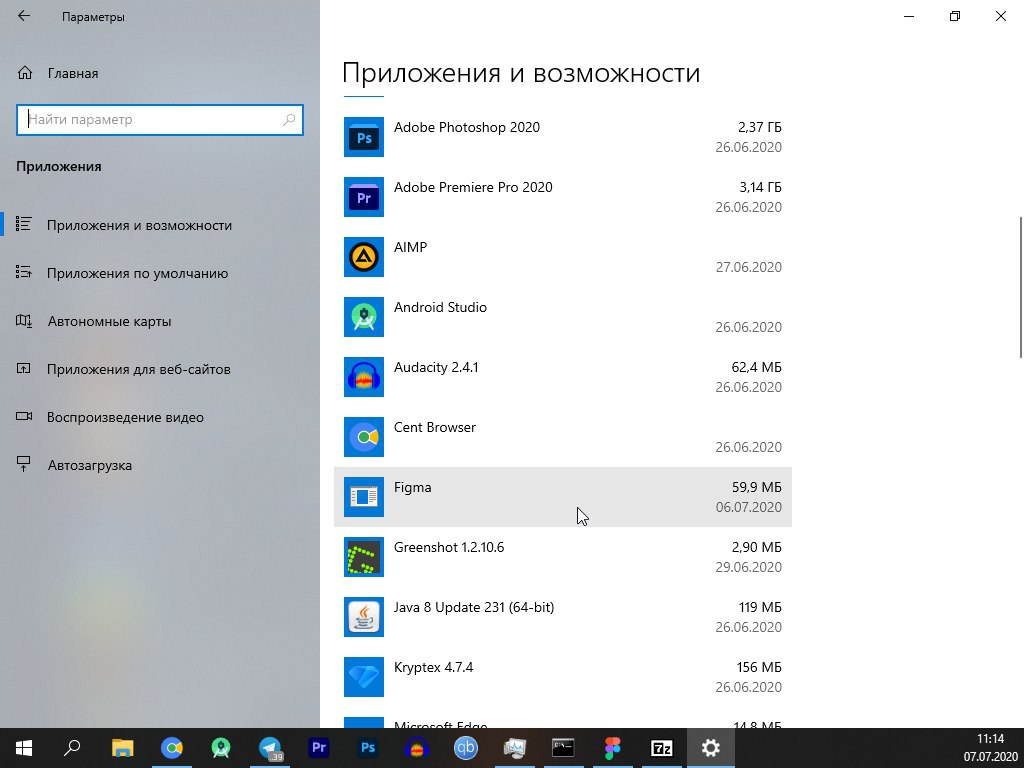The width and height of the screenshot is (1024, 768).
Task: Click the 06.07.2020 install date
Action: click(748, 507)
